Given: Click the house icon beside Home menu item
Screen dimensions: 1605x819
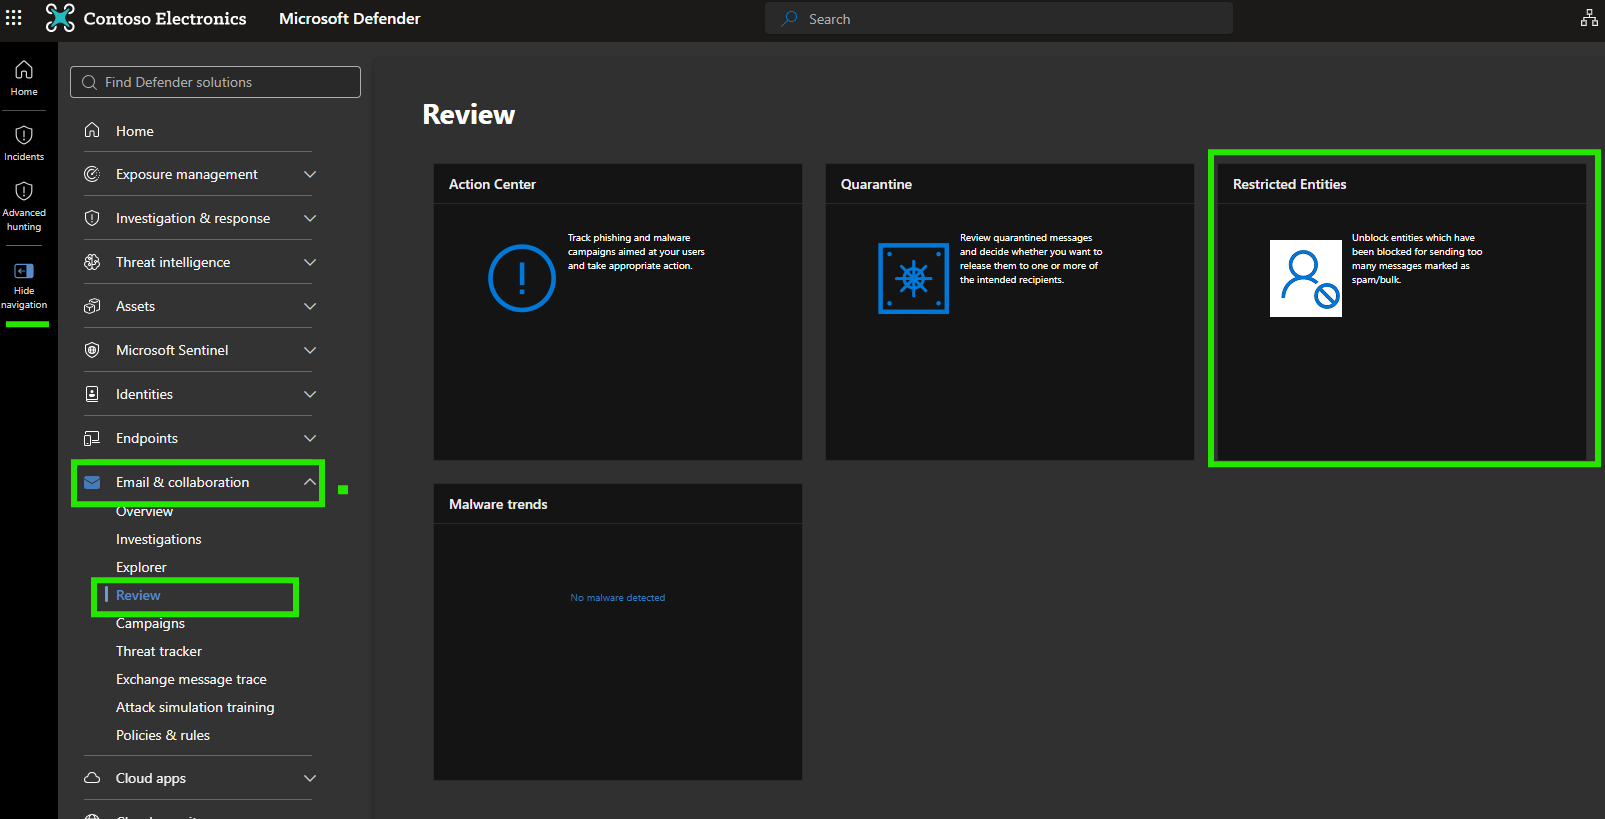Looking at the screenshot, I should click(92, 130).
